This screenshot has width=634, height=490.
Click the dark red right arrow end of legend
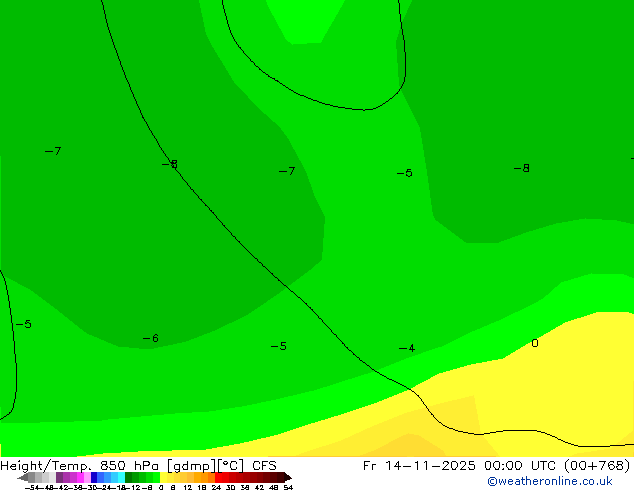point(284,477)
